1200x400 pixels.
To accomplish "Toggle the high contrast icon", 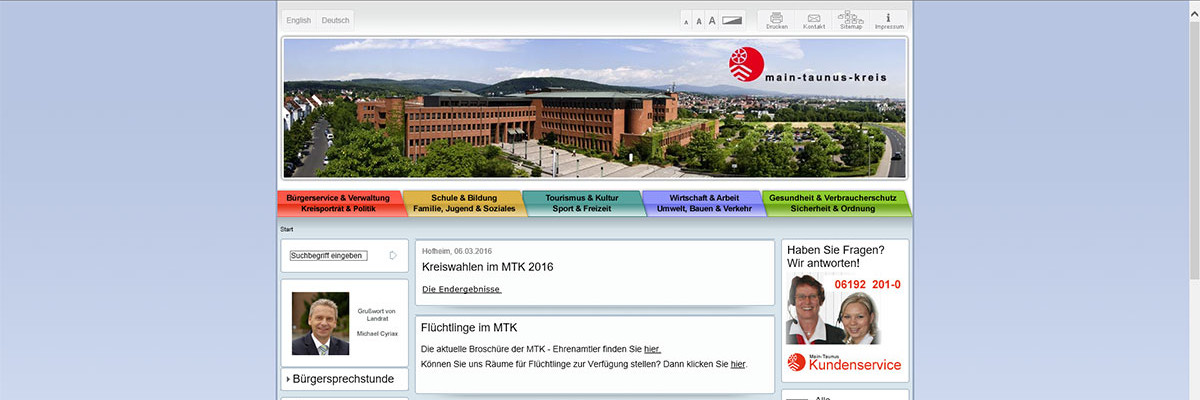I will pos(733,20).
